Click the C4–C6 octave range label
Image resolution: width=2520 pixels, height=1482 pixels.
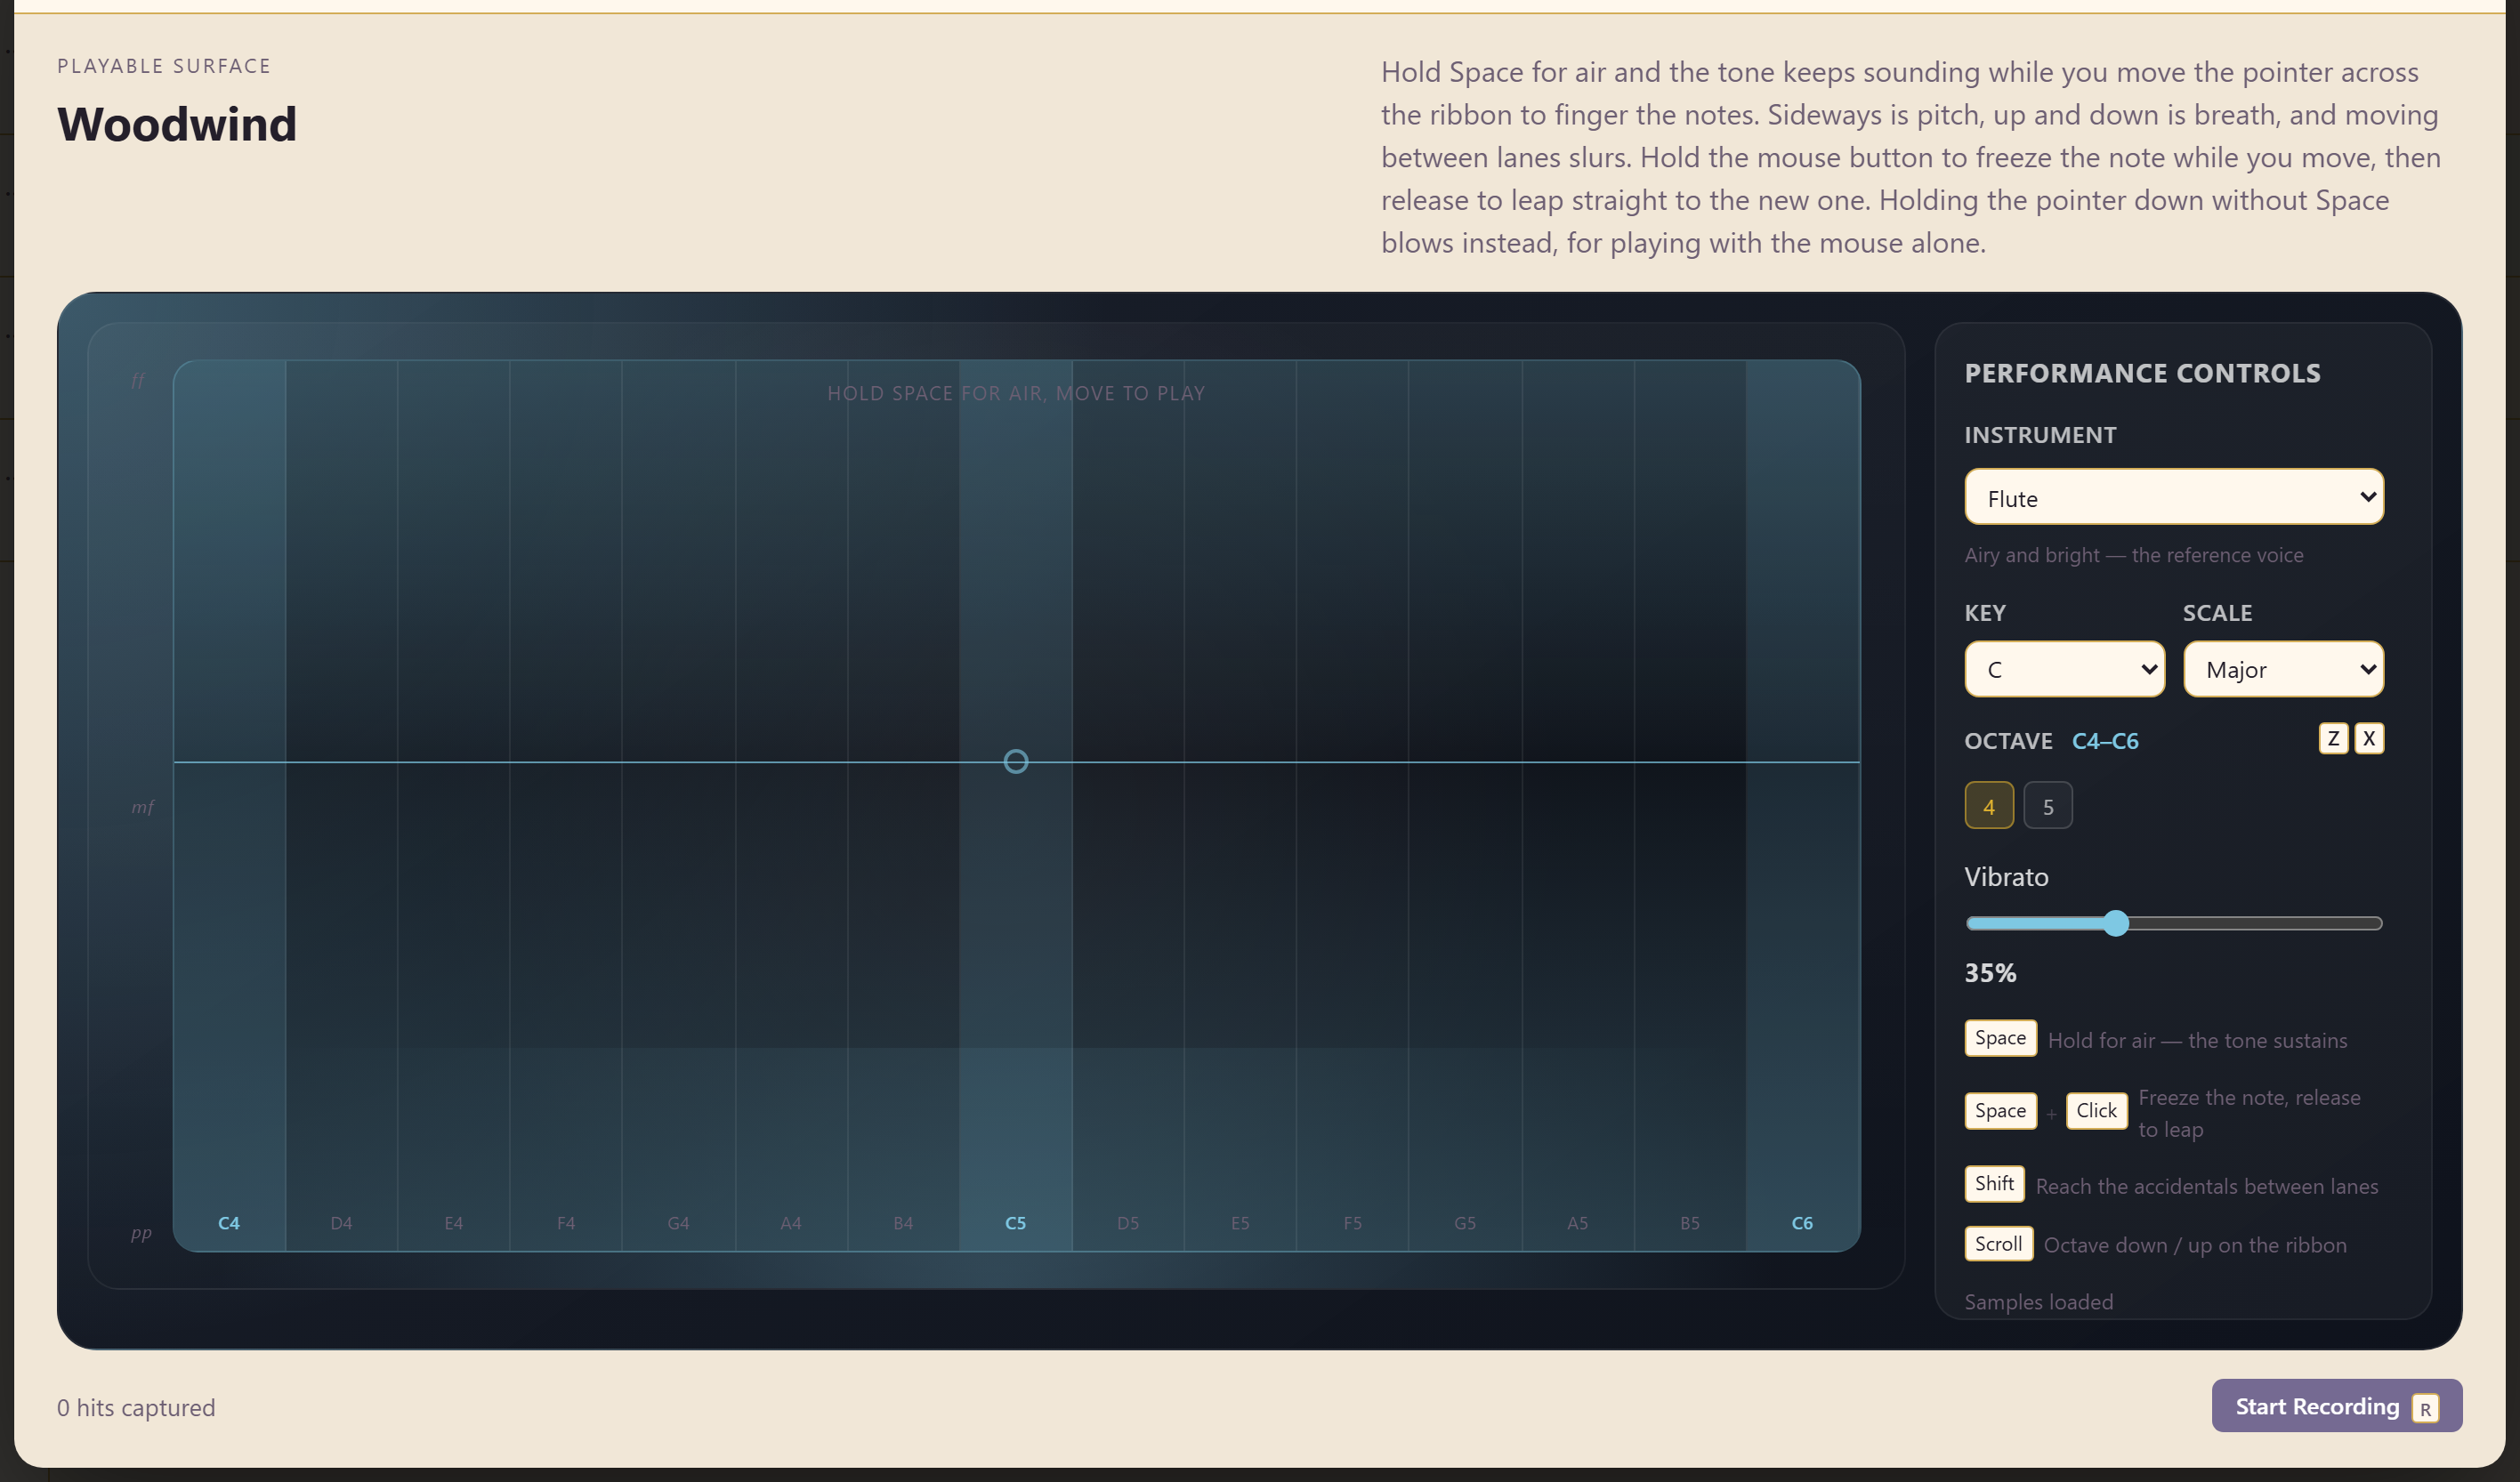coord(2105,741)
